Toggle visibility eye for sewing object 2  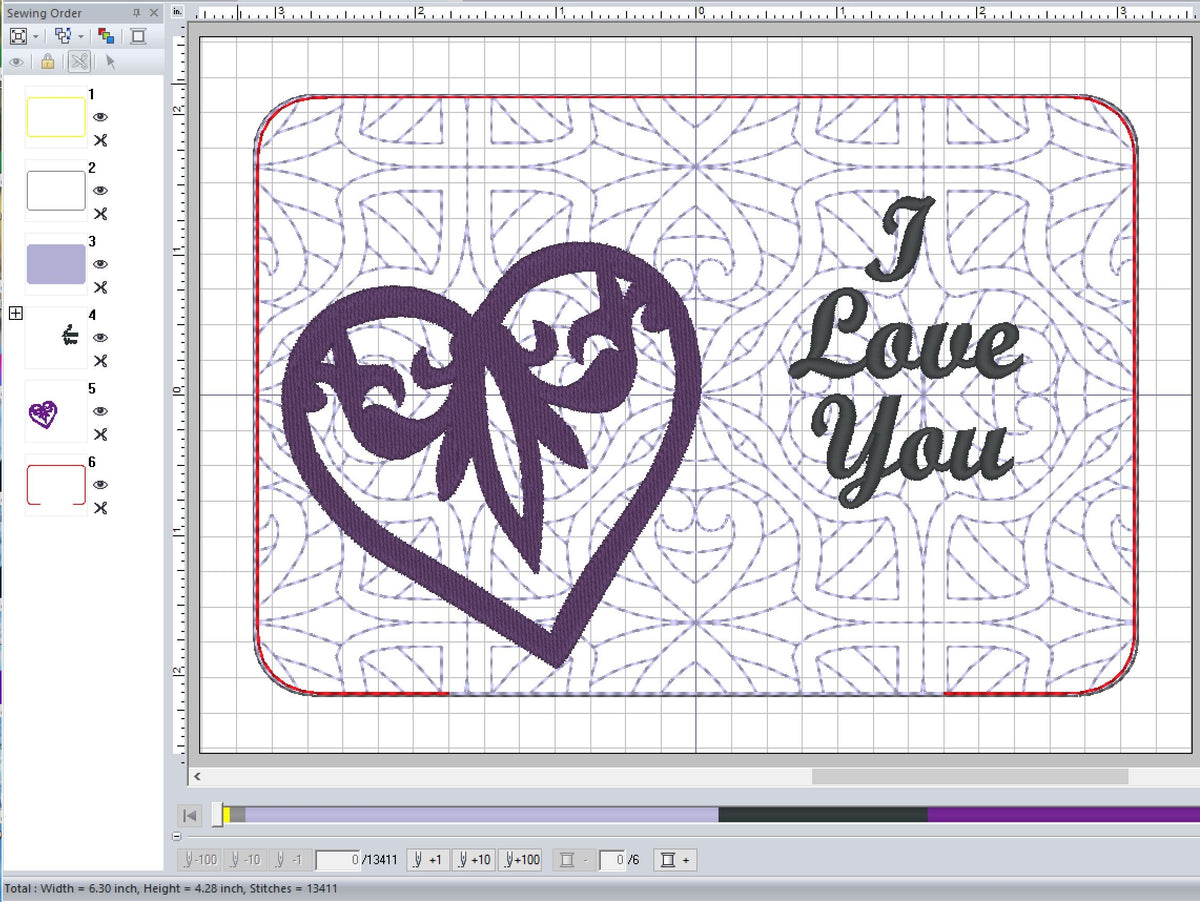tap(100, 191)
